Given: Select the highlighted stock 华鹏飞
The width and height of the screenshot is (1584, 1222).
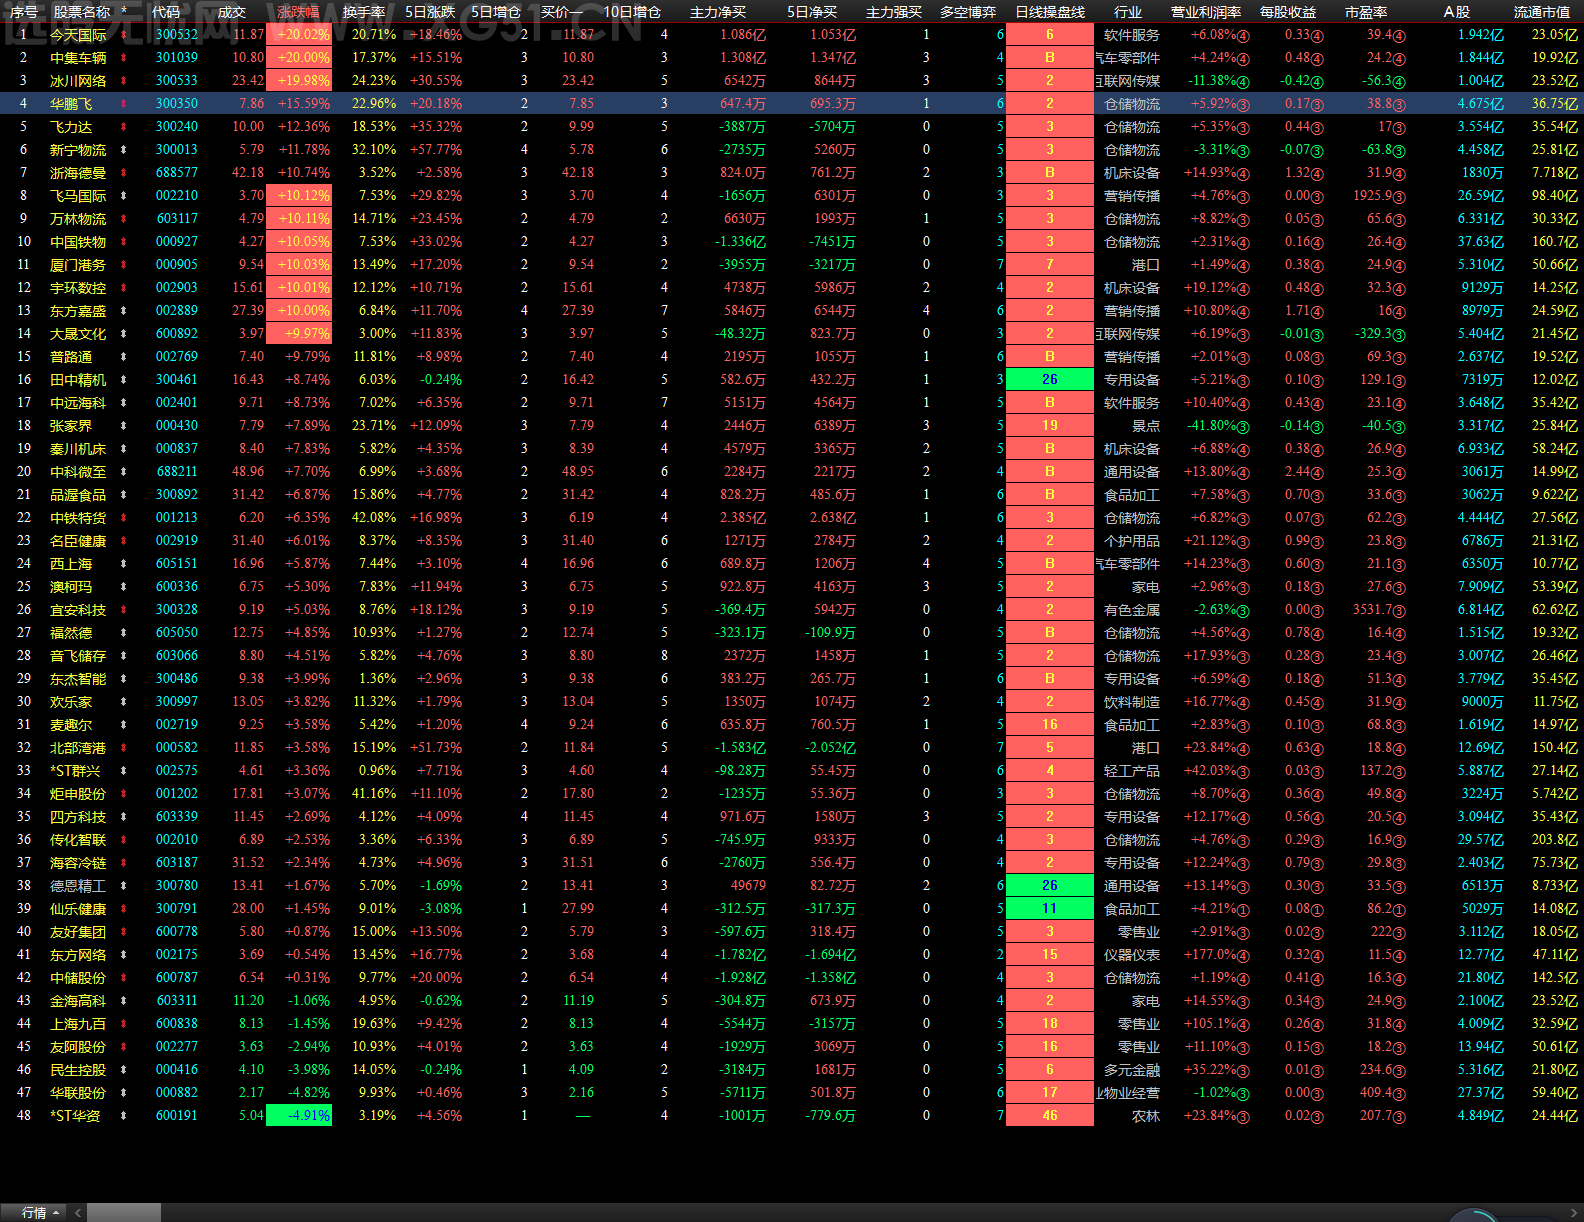Looking at the screenshot, I should click(x=792, y=104).
